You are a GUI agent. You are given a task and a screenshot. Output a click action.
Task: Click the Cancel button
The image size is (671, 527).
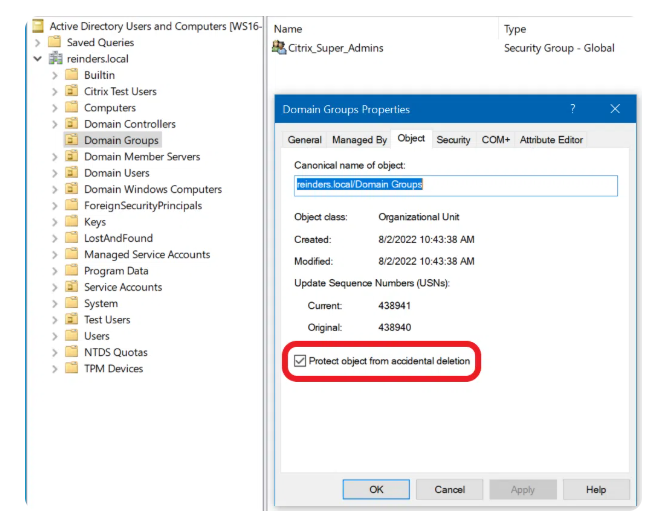pyautogui.click(x=449, y=490)
